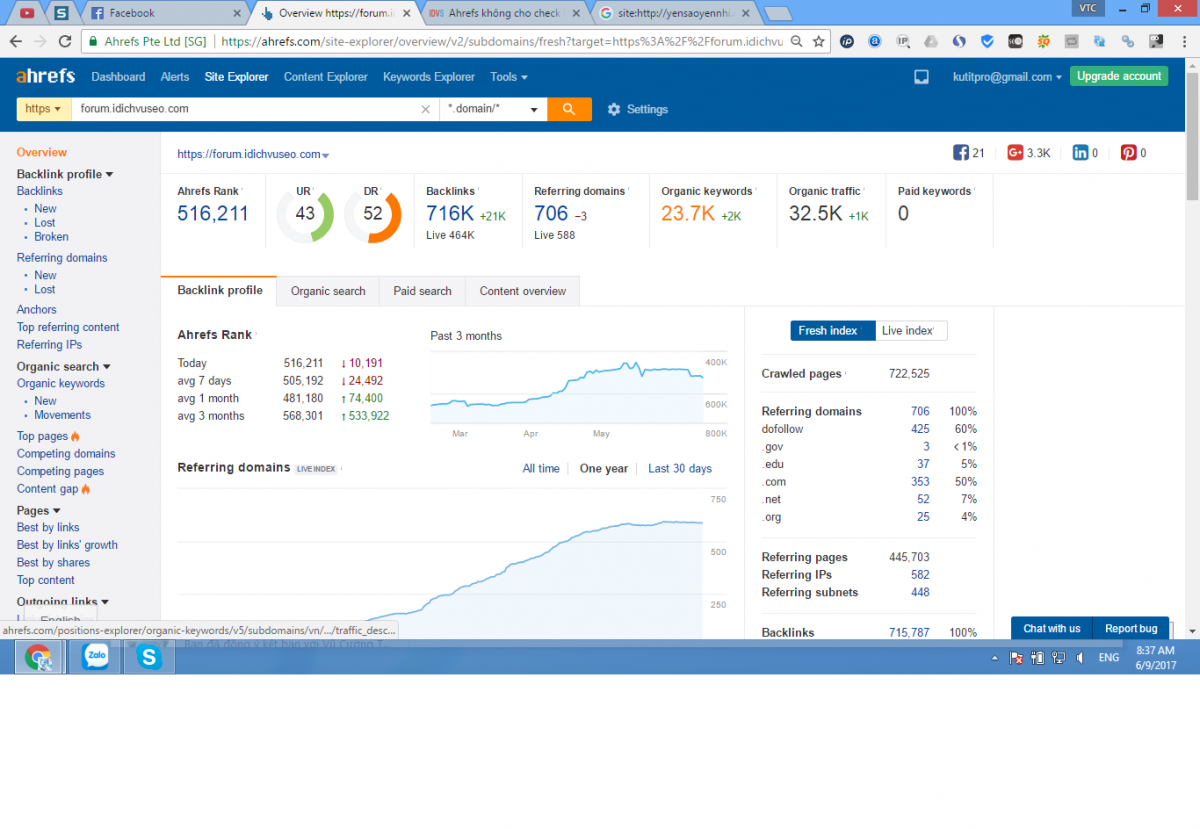Open Skype from the taskbar
Viewport: 1200px width, 829px height.
coord(149,656)
